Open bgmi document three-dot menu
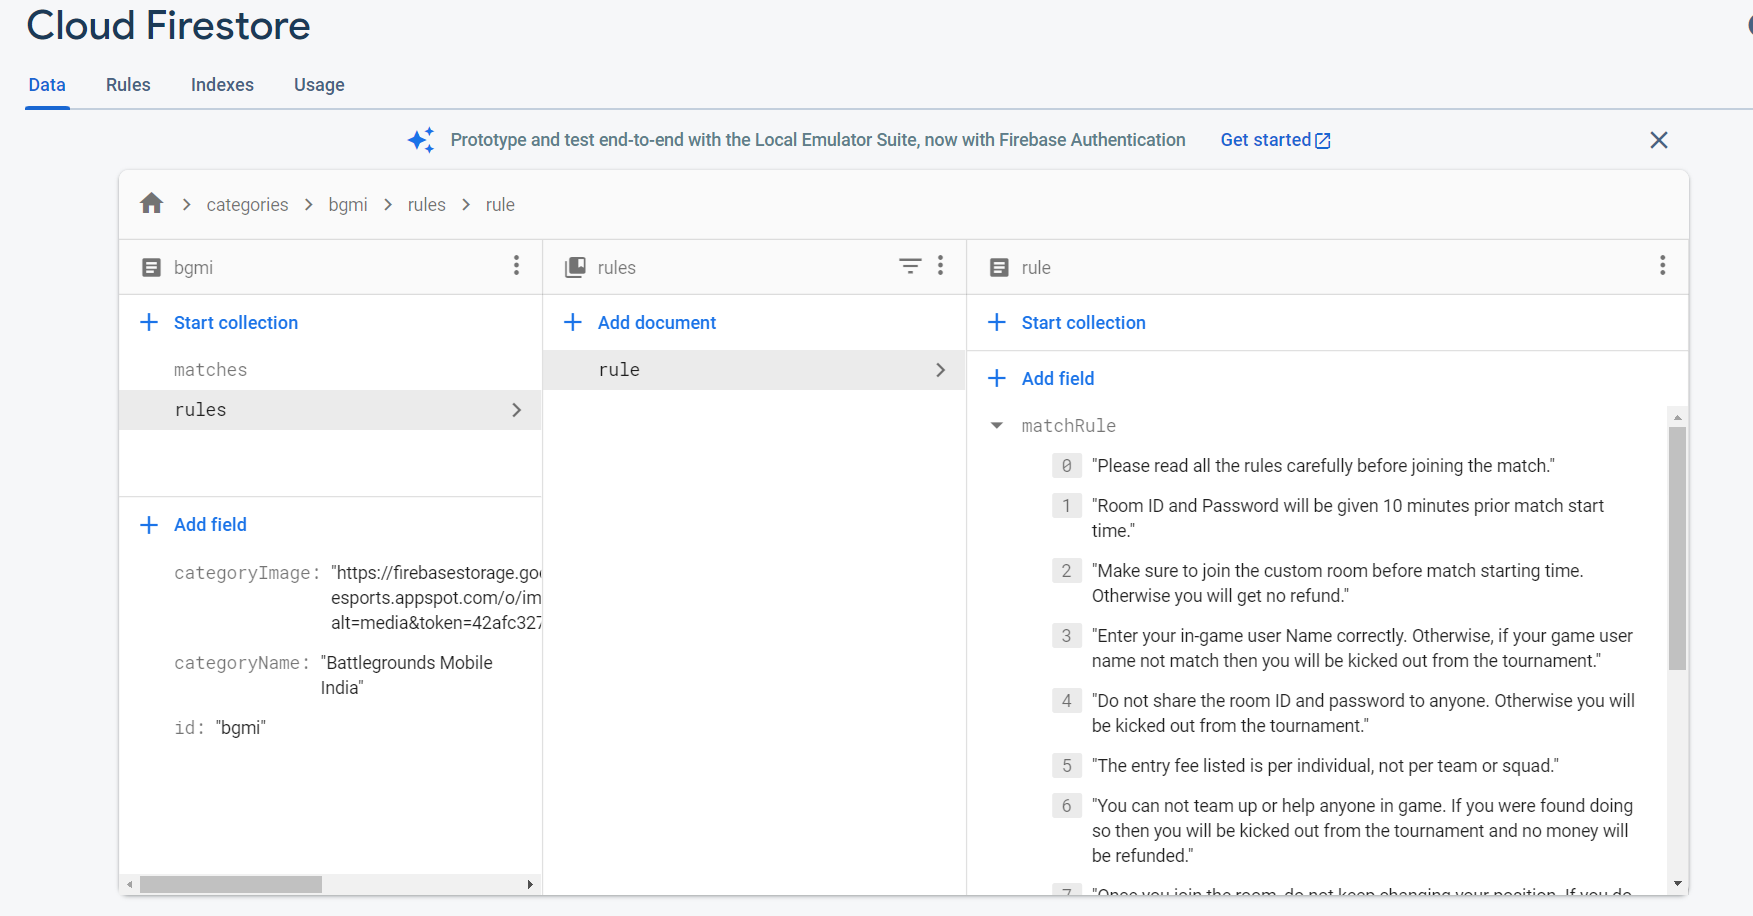The width and height of the screenshot is (1753, 916). click(x=516, y=265)
